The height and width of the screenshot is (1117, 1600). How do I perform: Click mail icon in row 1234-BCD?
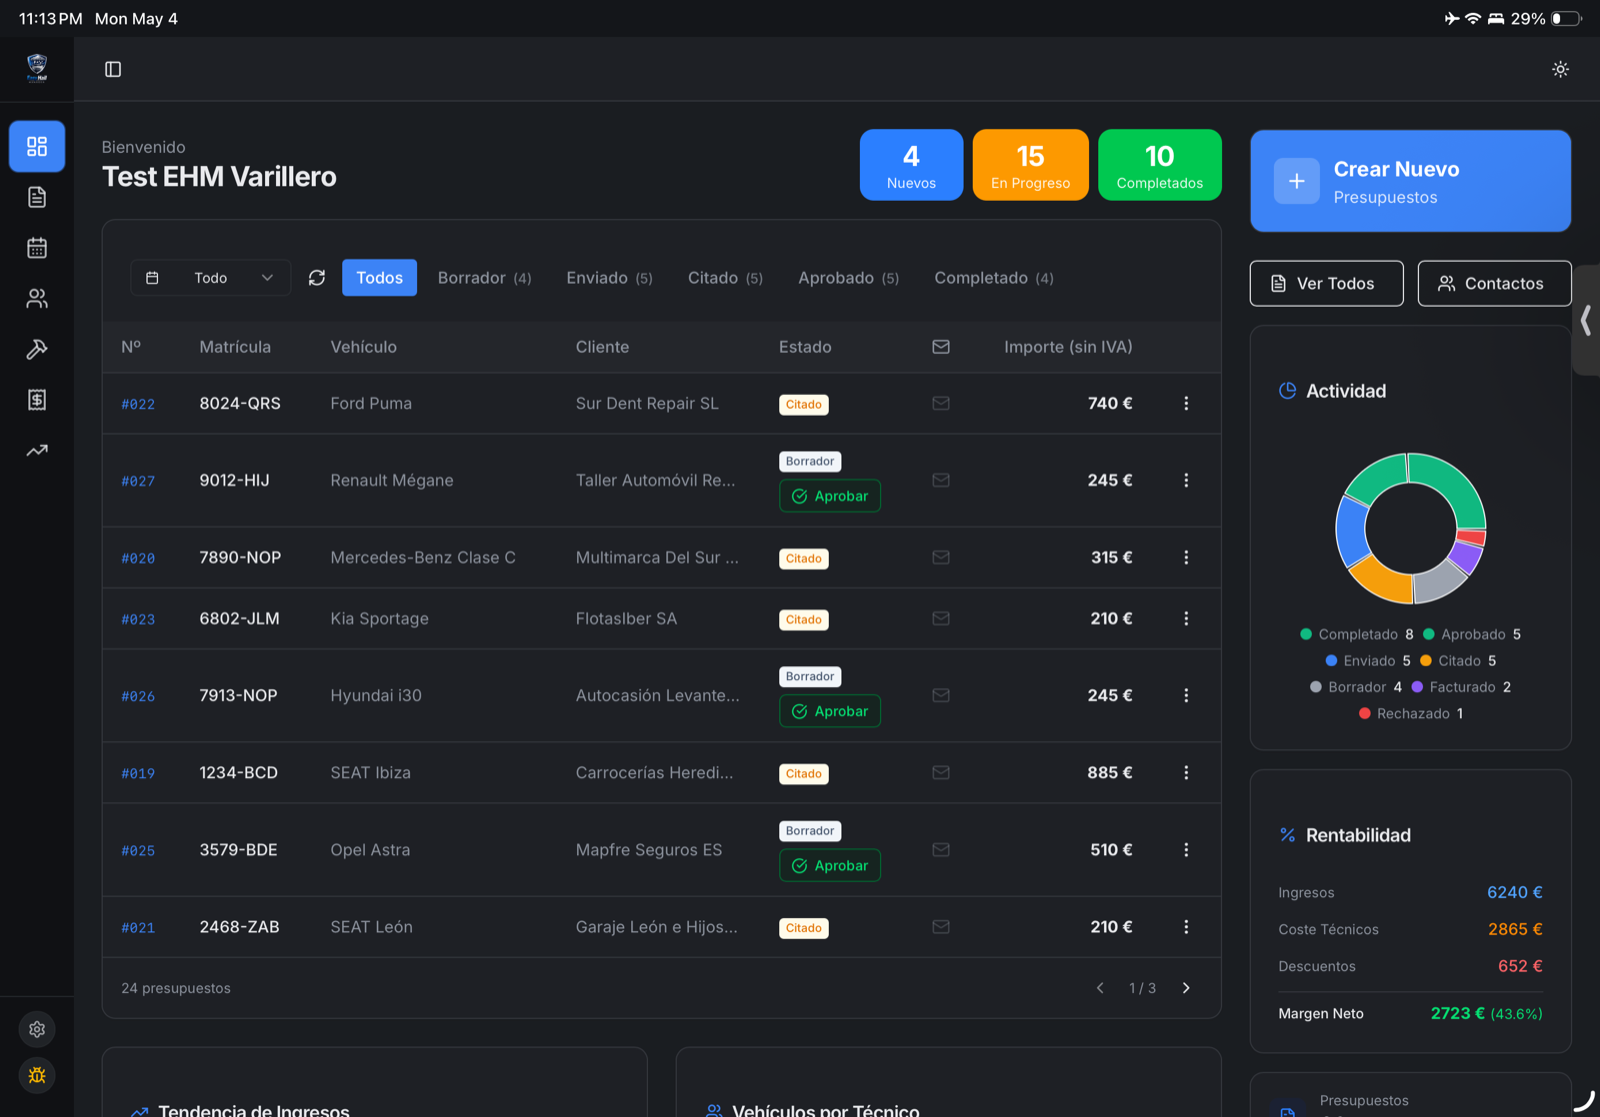coord(941,772)
